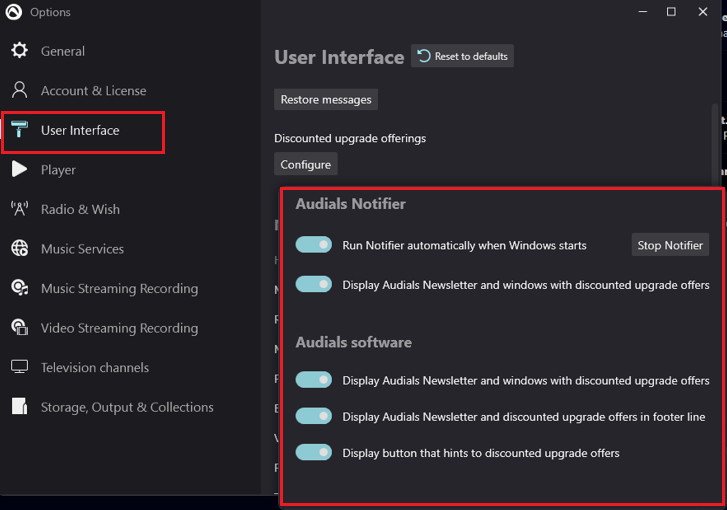Viewport: 727px width, 510px height.
Task: Click Configure under discounted upgrade offerings
Action: 306,164
